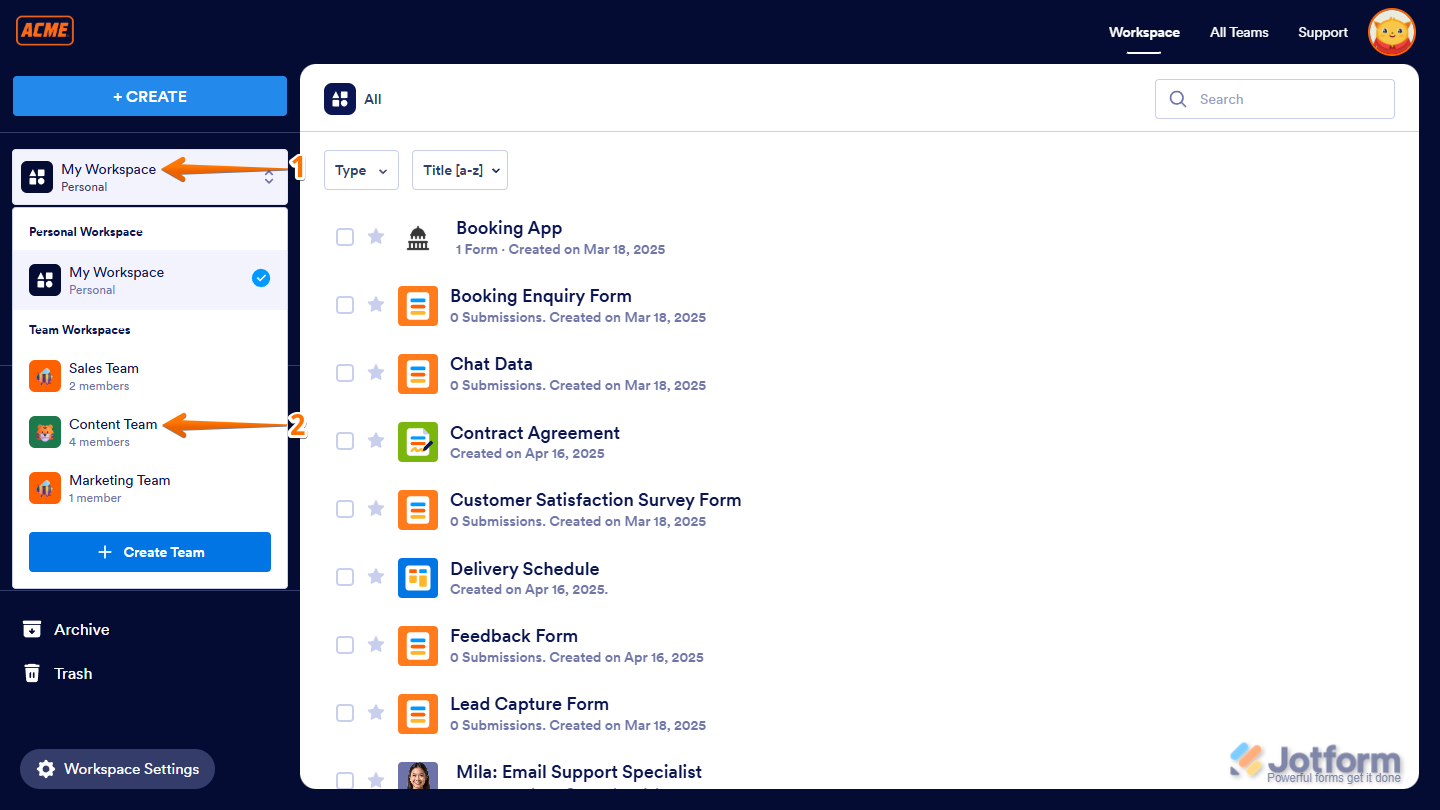Click the ACME logo

coord(44,30)
